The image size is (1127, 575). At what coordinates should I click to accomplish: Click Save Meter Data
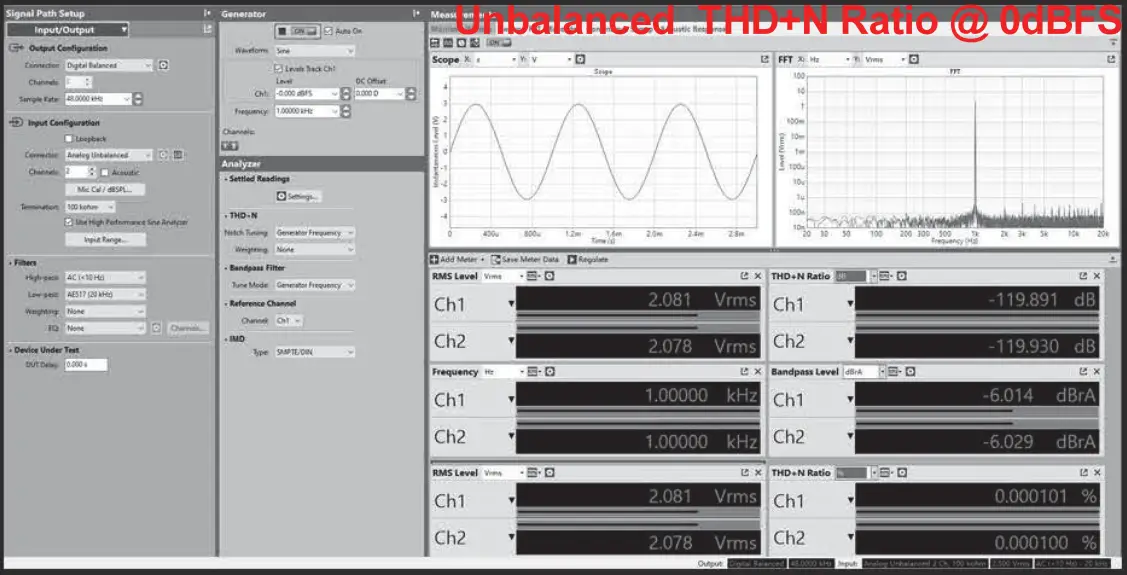pos(525,259)
